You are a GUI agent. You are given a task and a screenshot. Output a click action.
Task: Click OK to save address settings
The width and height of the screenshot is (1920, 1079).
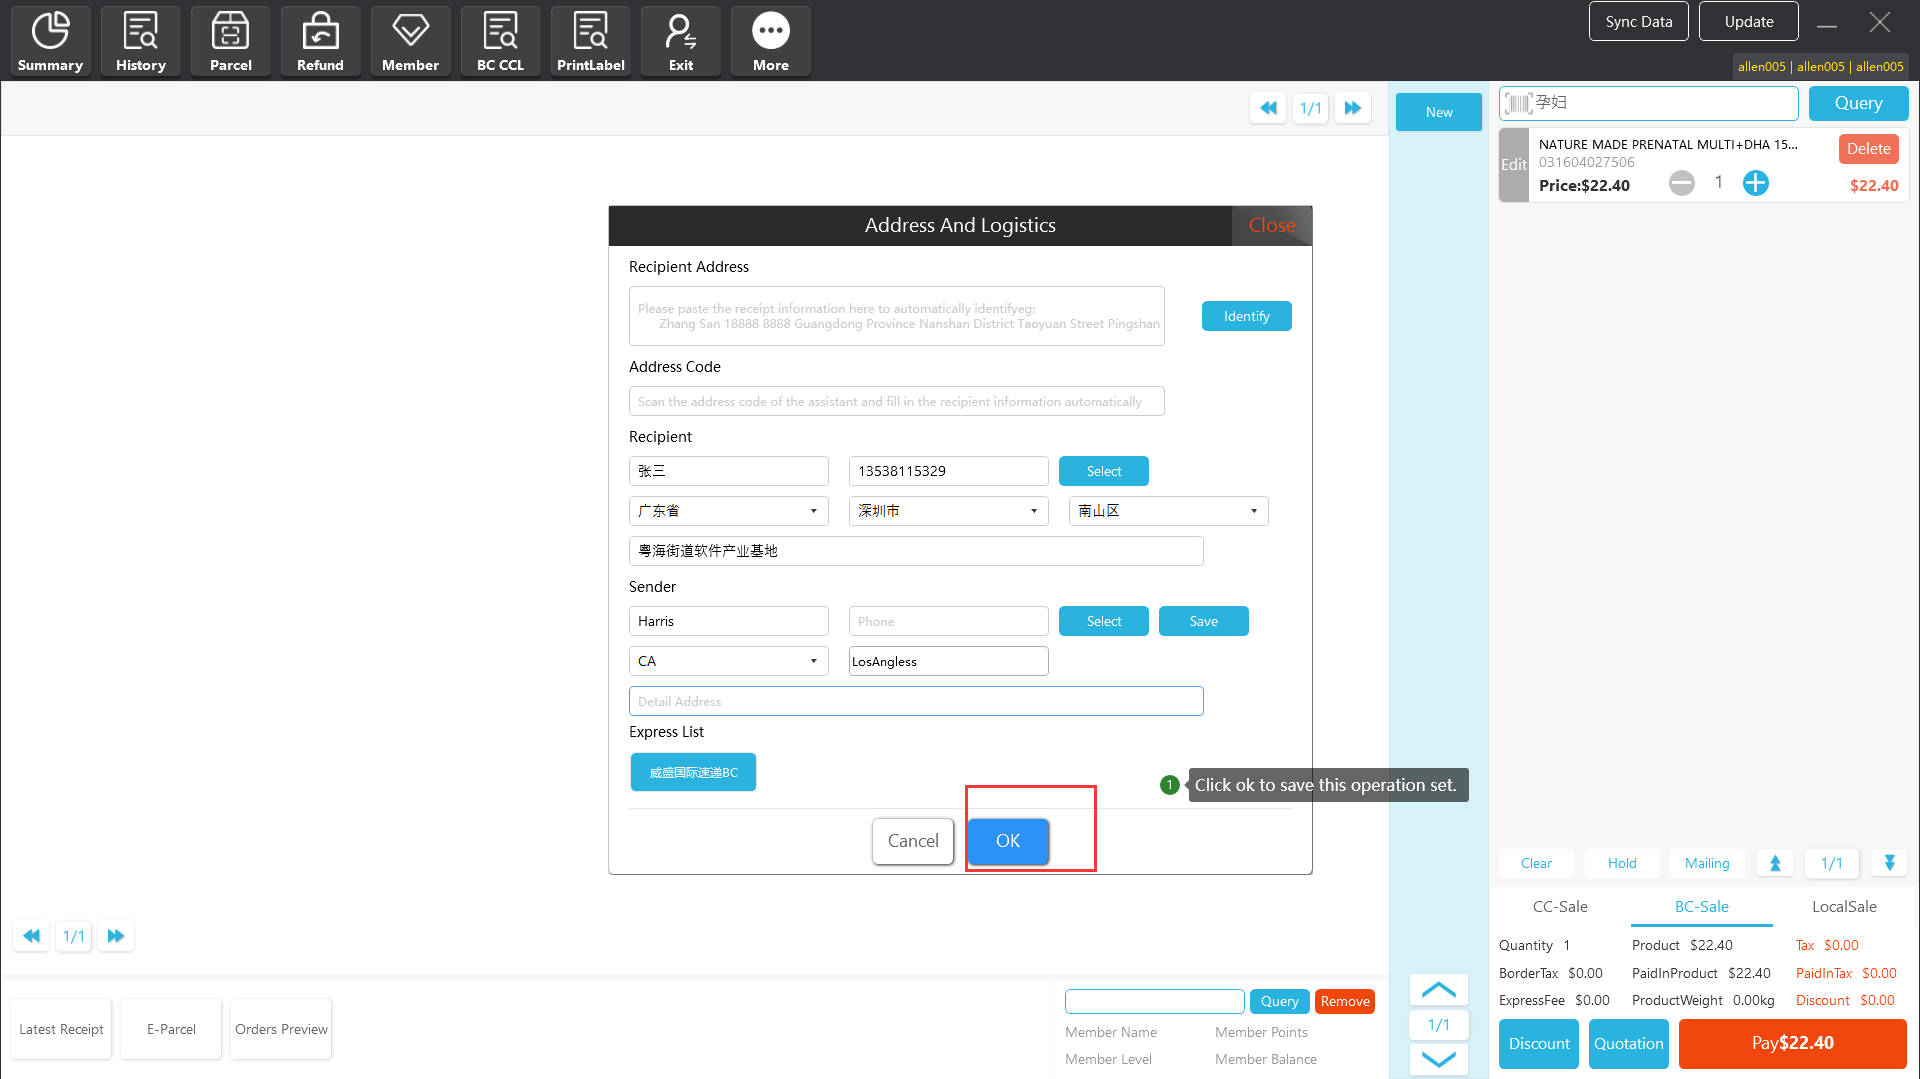[1007, 841]
